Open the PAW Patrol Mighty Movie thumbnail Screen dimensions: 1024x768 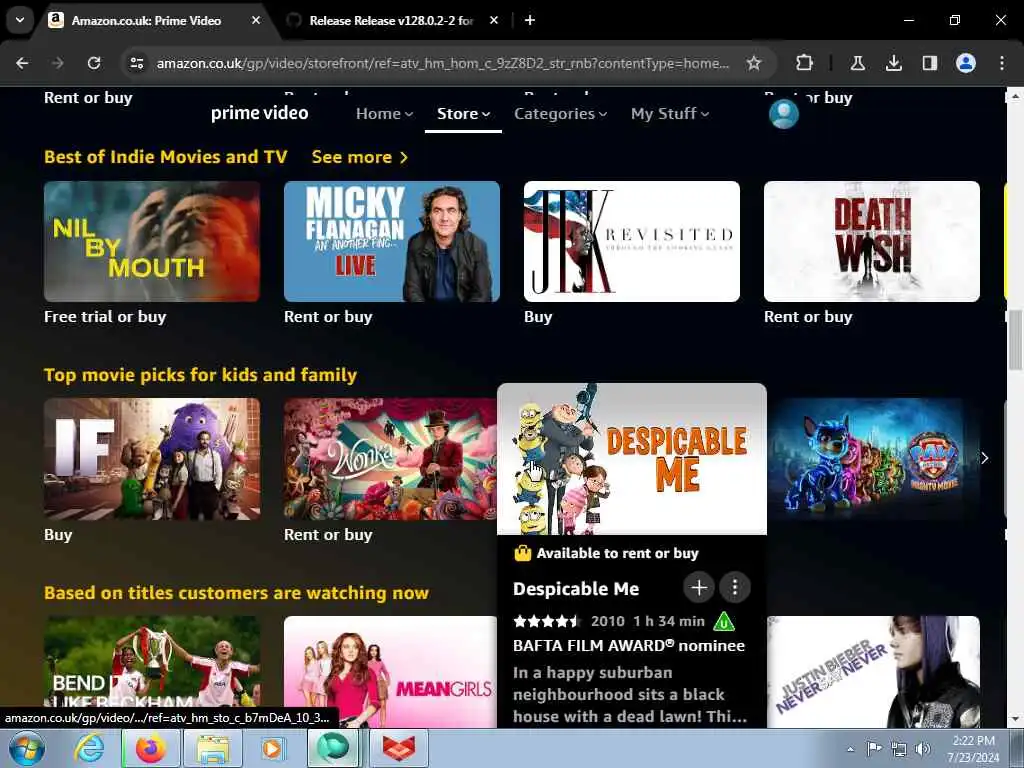click(873, 459)
